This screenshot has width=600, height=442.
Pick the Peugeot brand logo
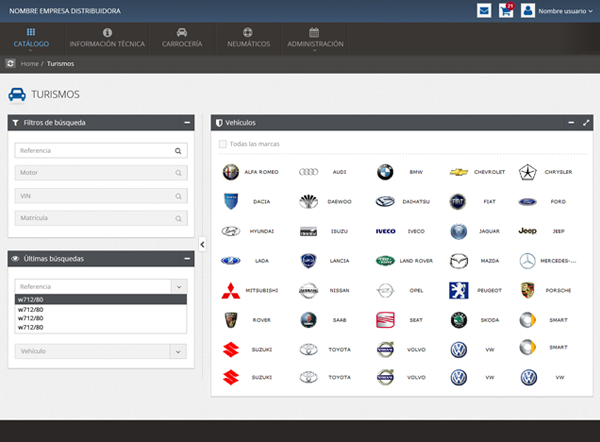458,291
